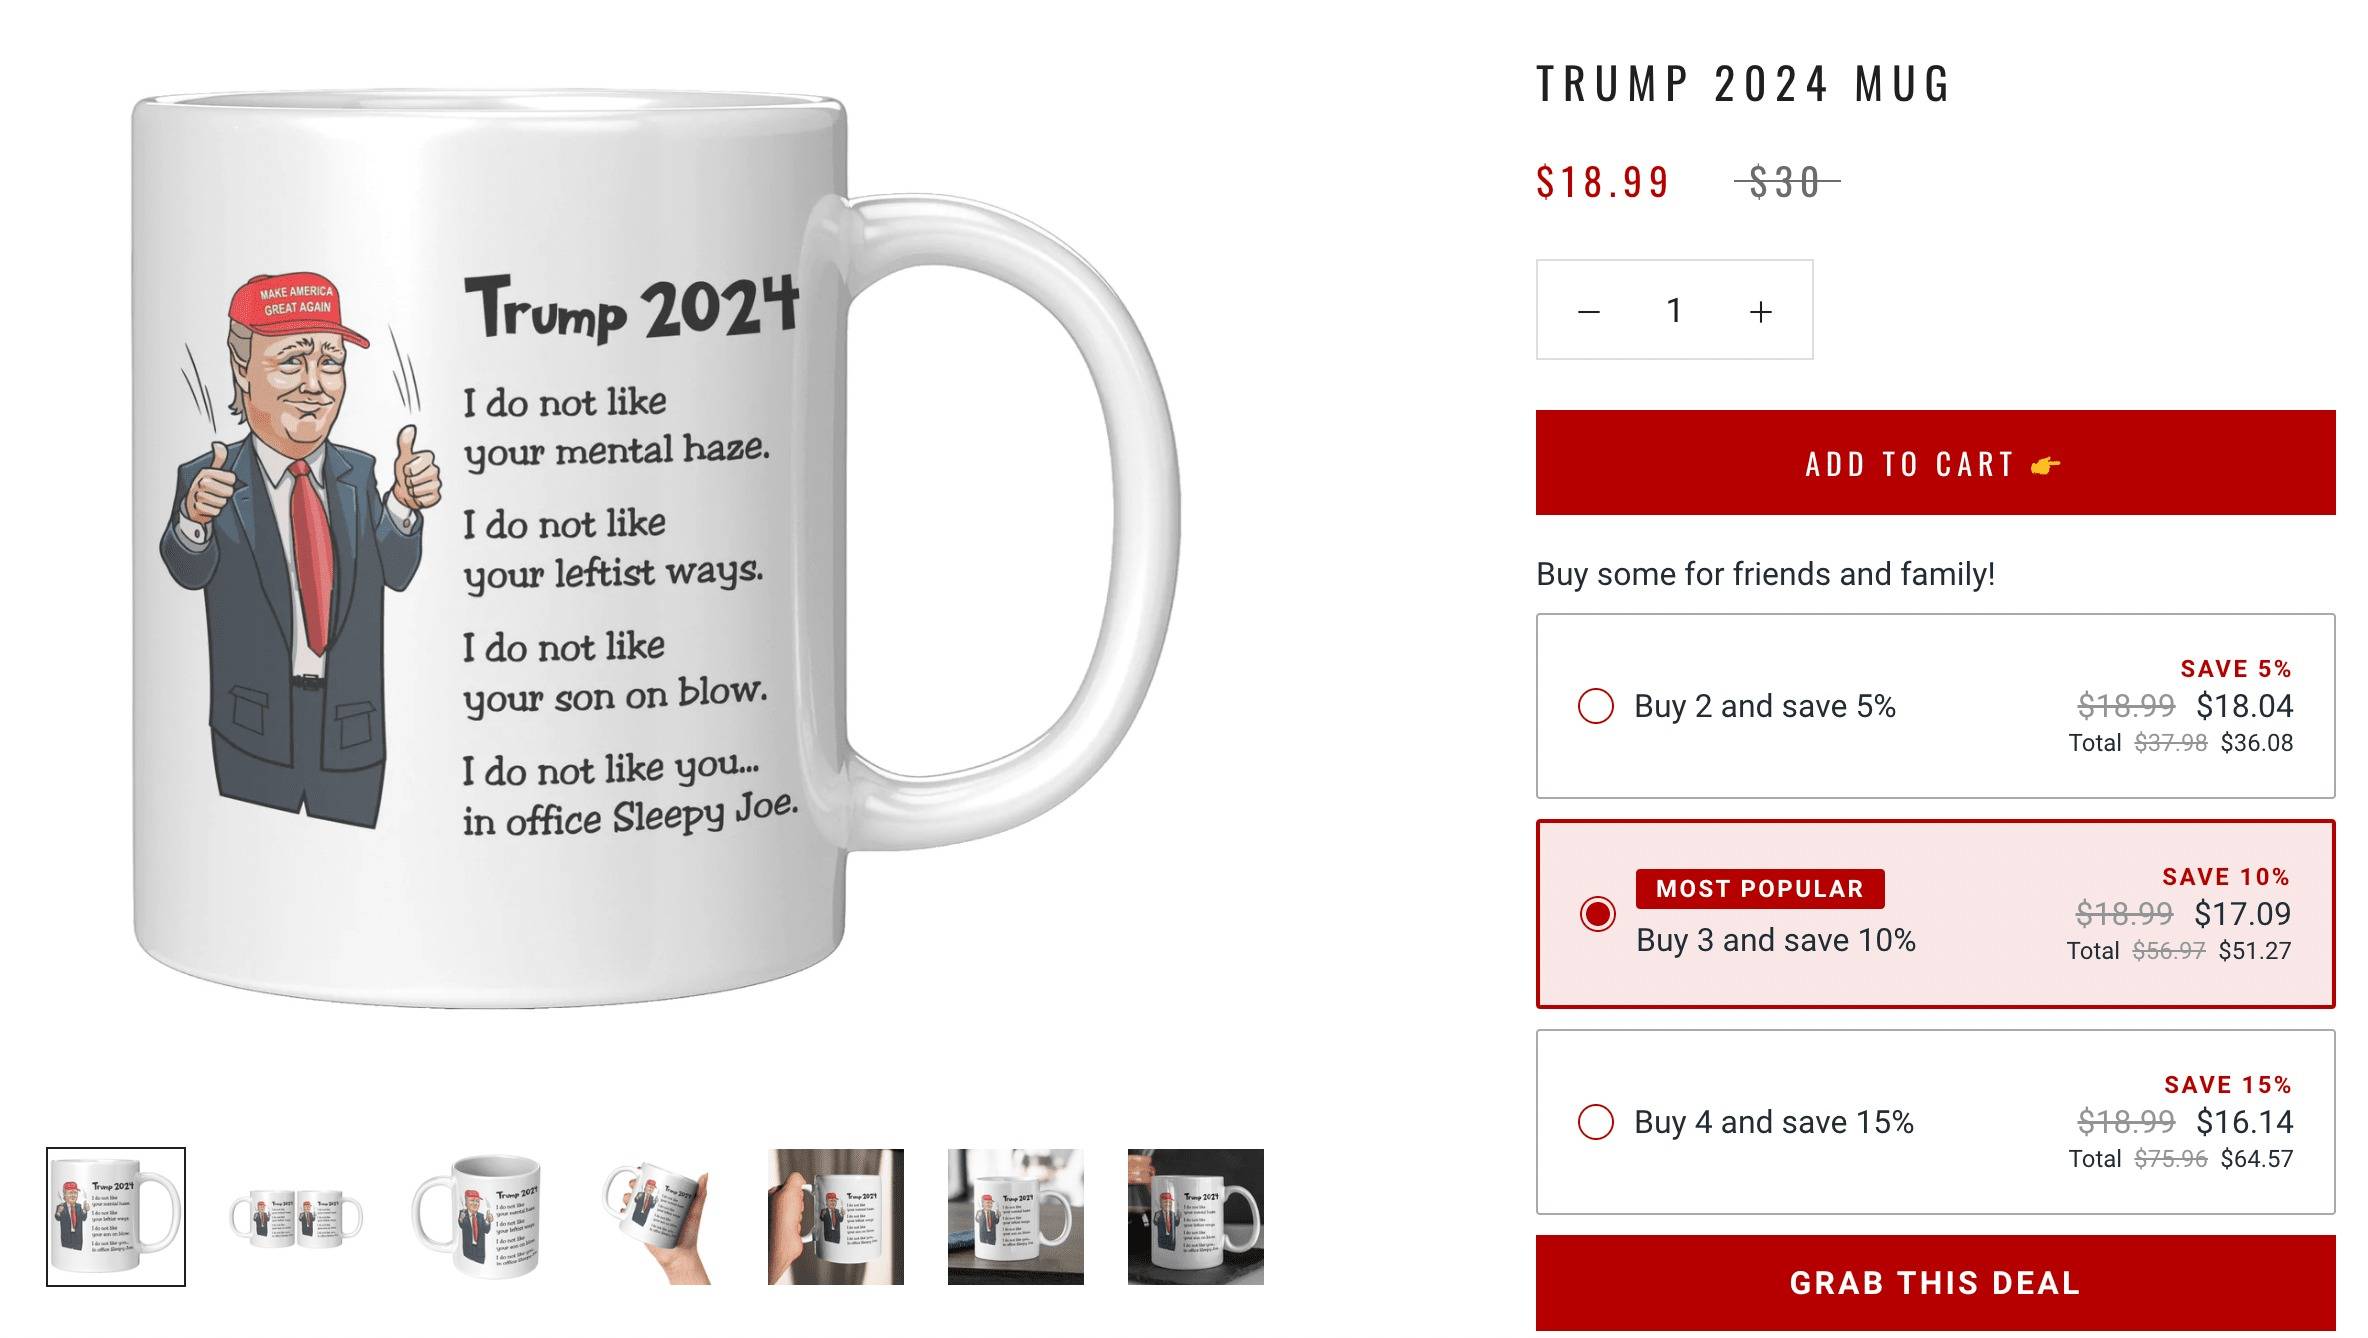The image size is (2368, 1338).
Task: Open the first mug thumbnail with handle right
Action: click(116, 1217)
